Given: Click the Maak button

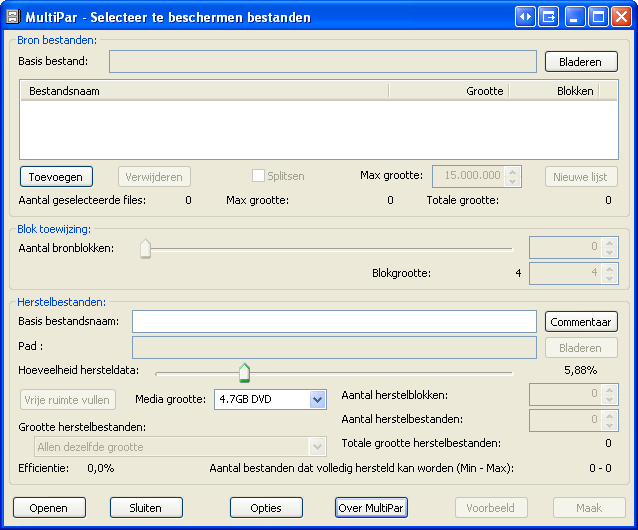Looking at the screenshot, I should 589,508.
